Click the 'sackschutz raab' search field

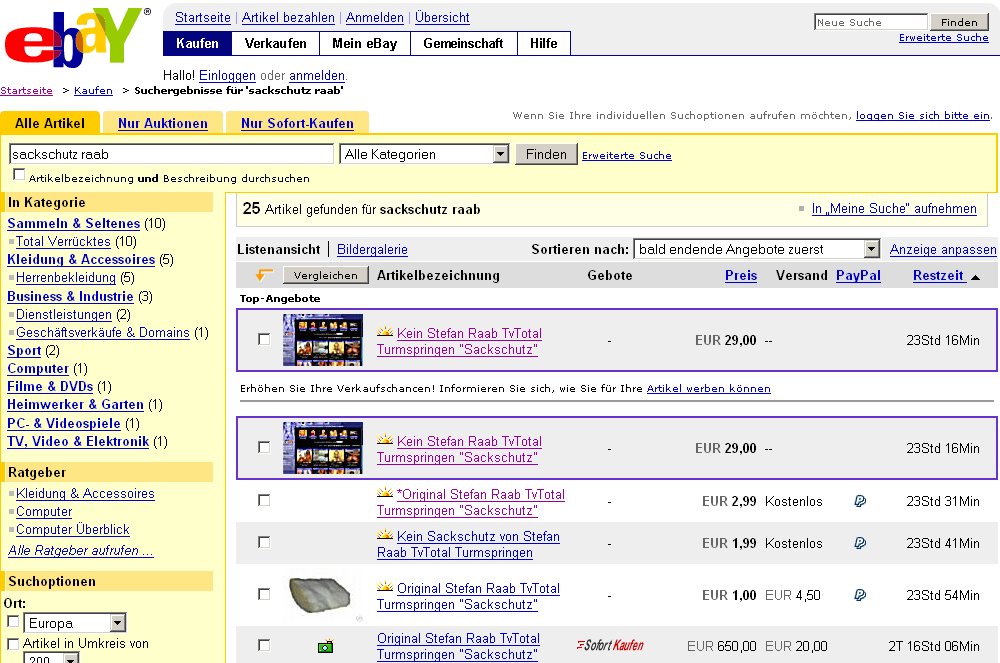[x=171, y=154]
